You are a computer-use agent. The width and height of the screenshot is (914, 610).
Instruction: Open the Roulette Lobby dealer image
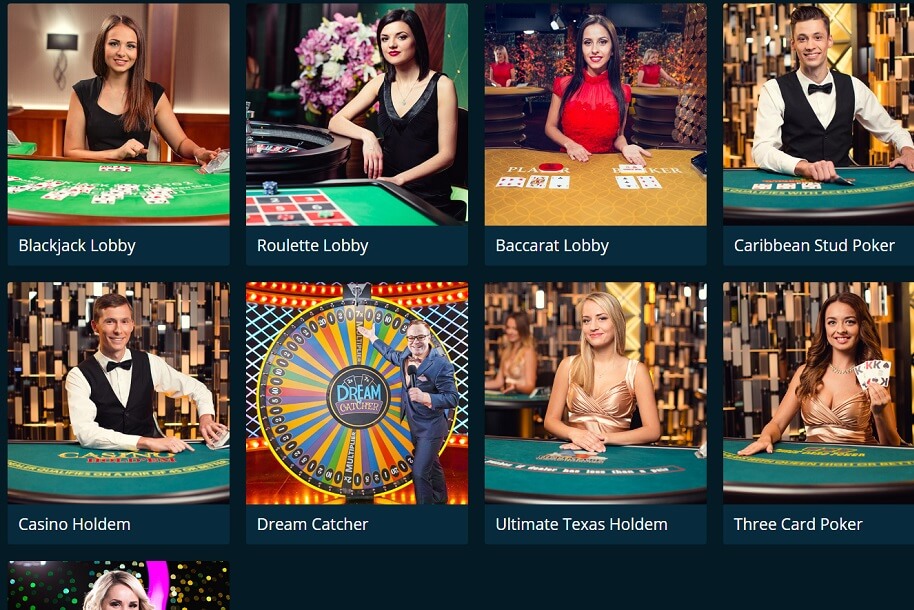tap(357, 114)
